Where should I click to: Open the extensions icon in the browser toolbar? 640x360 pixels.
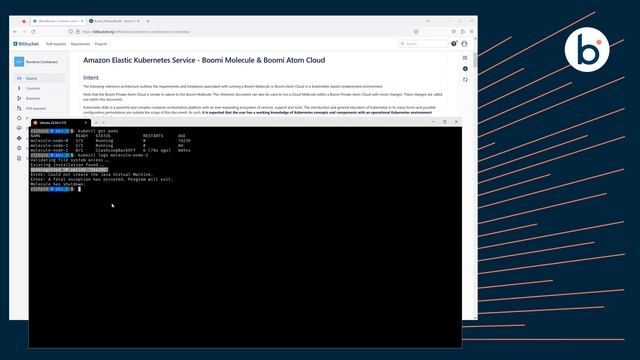463,31
